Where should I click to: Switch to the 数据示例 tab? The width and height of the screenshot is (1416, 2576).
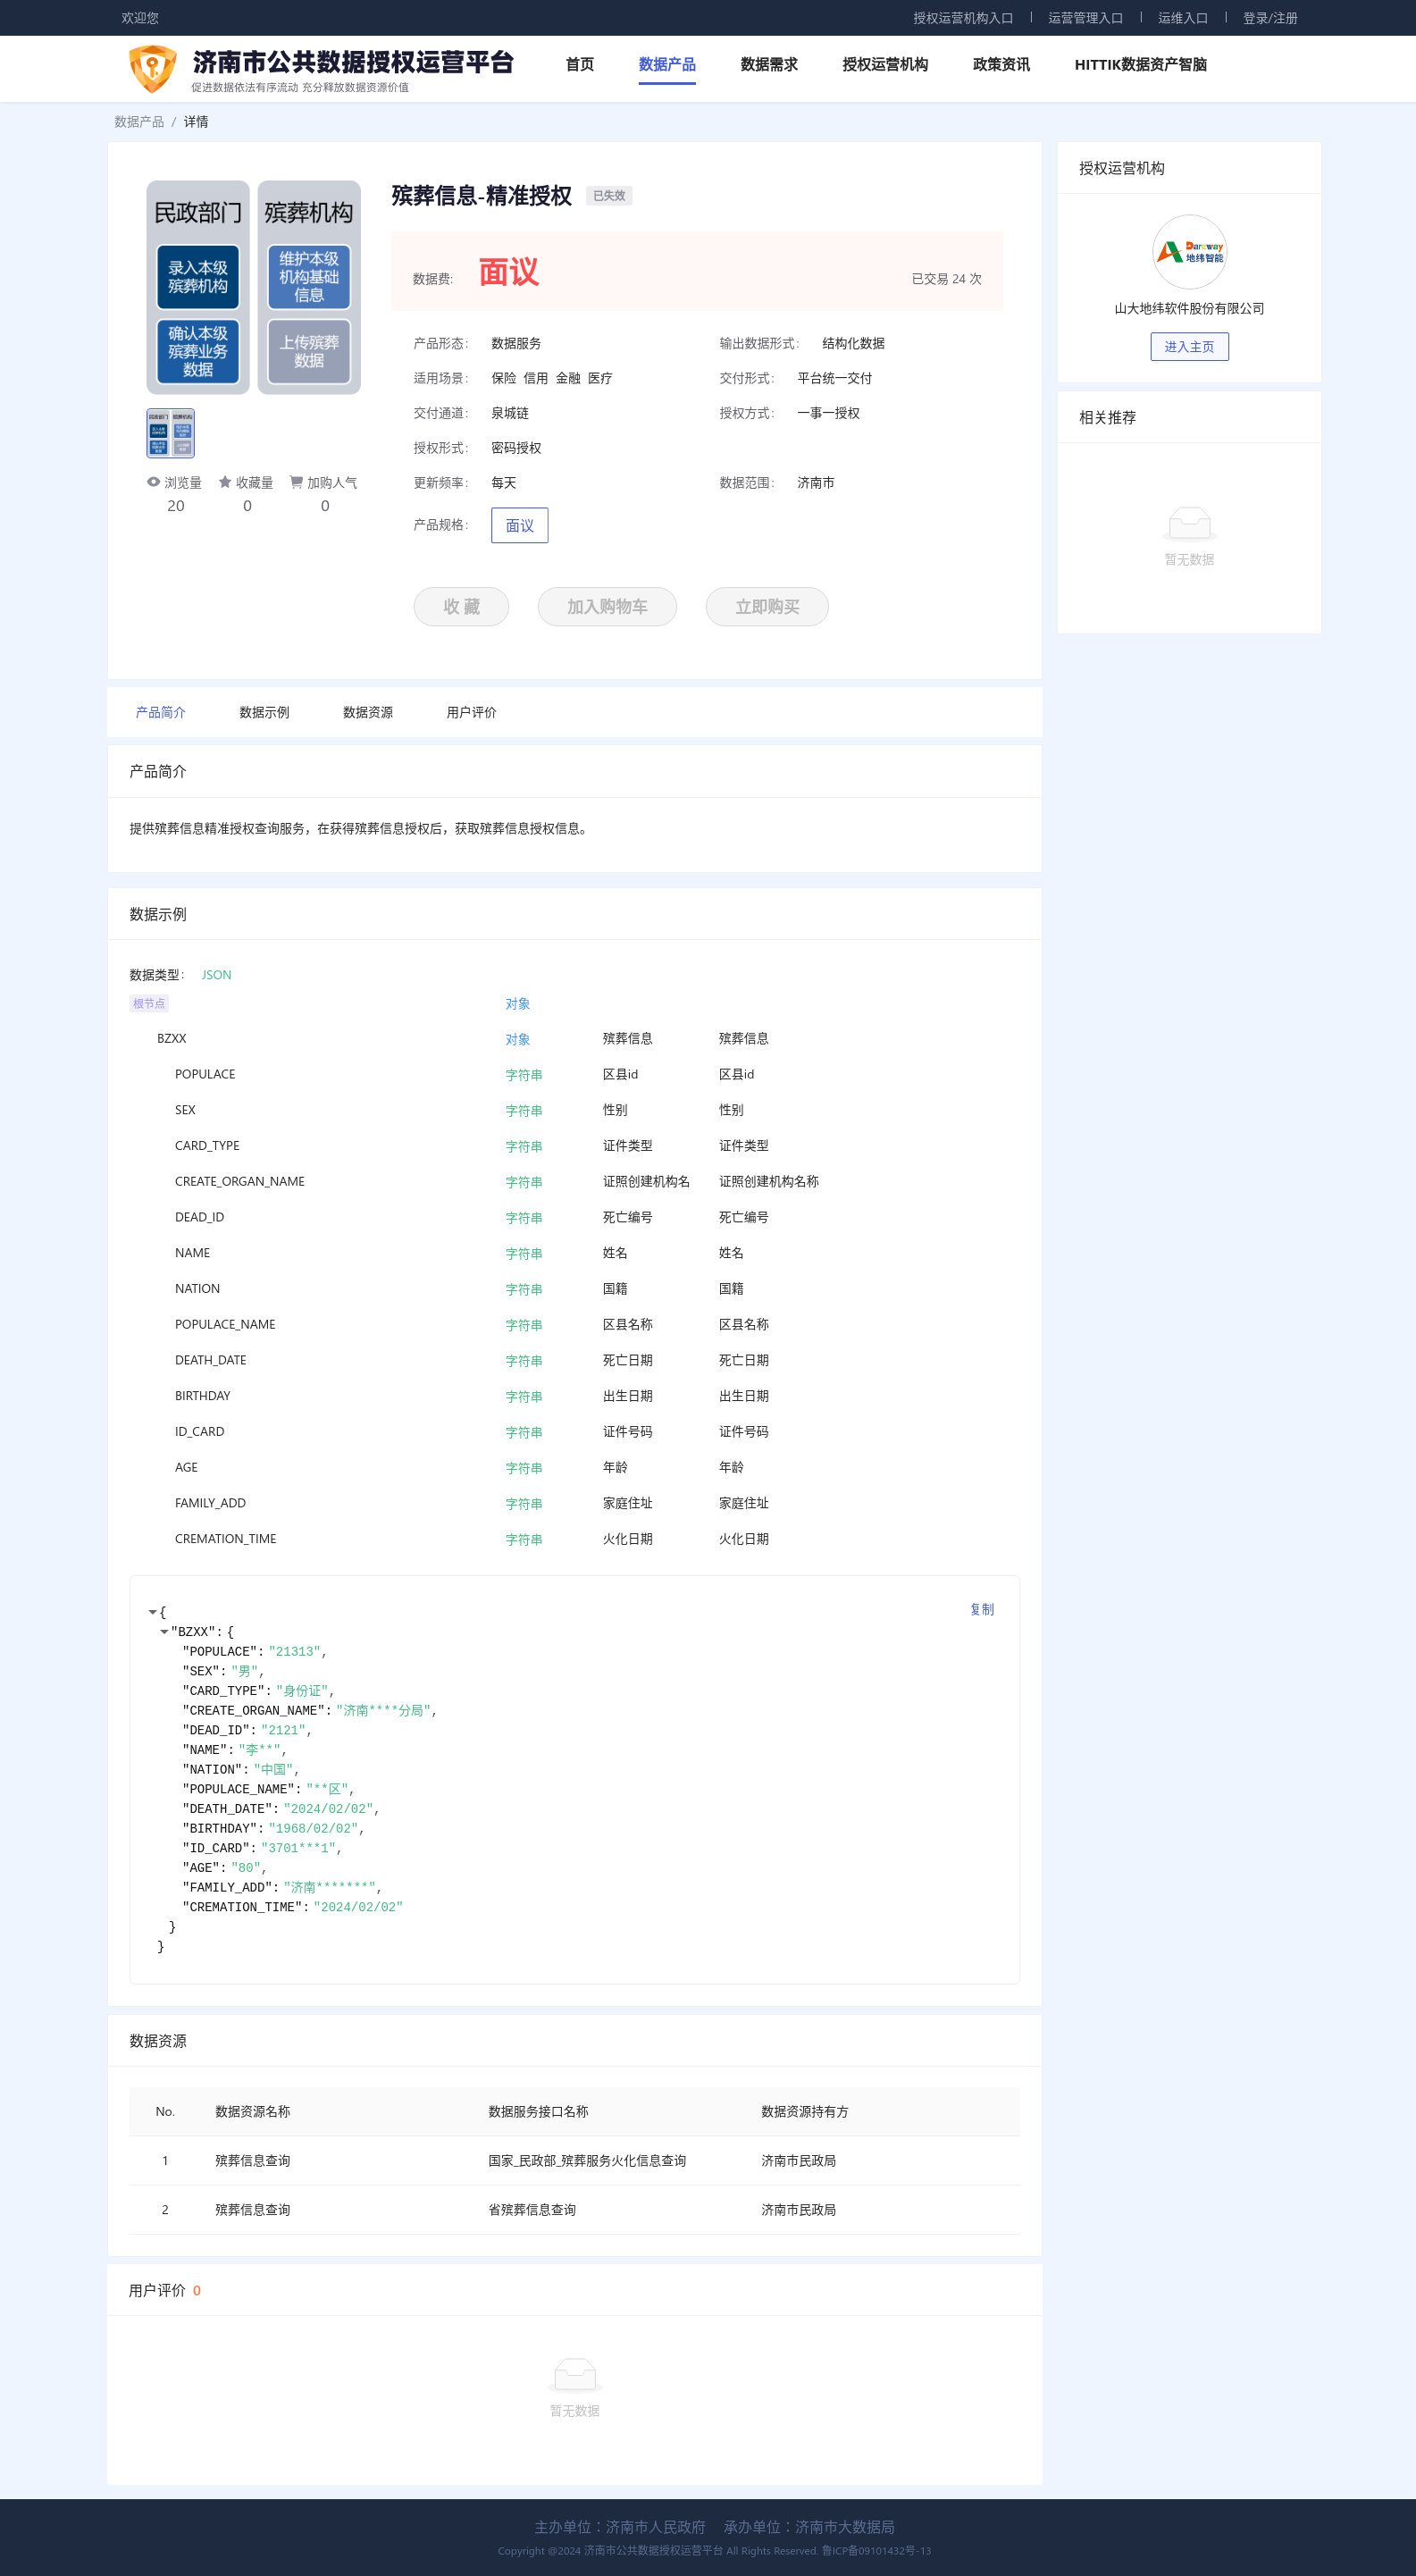click(x=264, y=712)
